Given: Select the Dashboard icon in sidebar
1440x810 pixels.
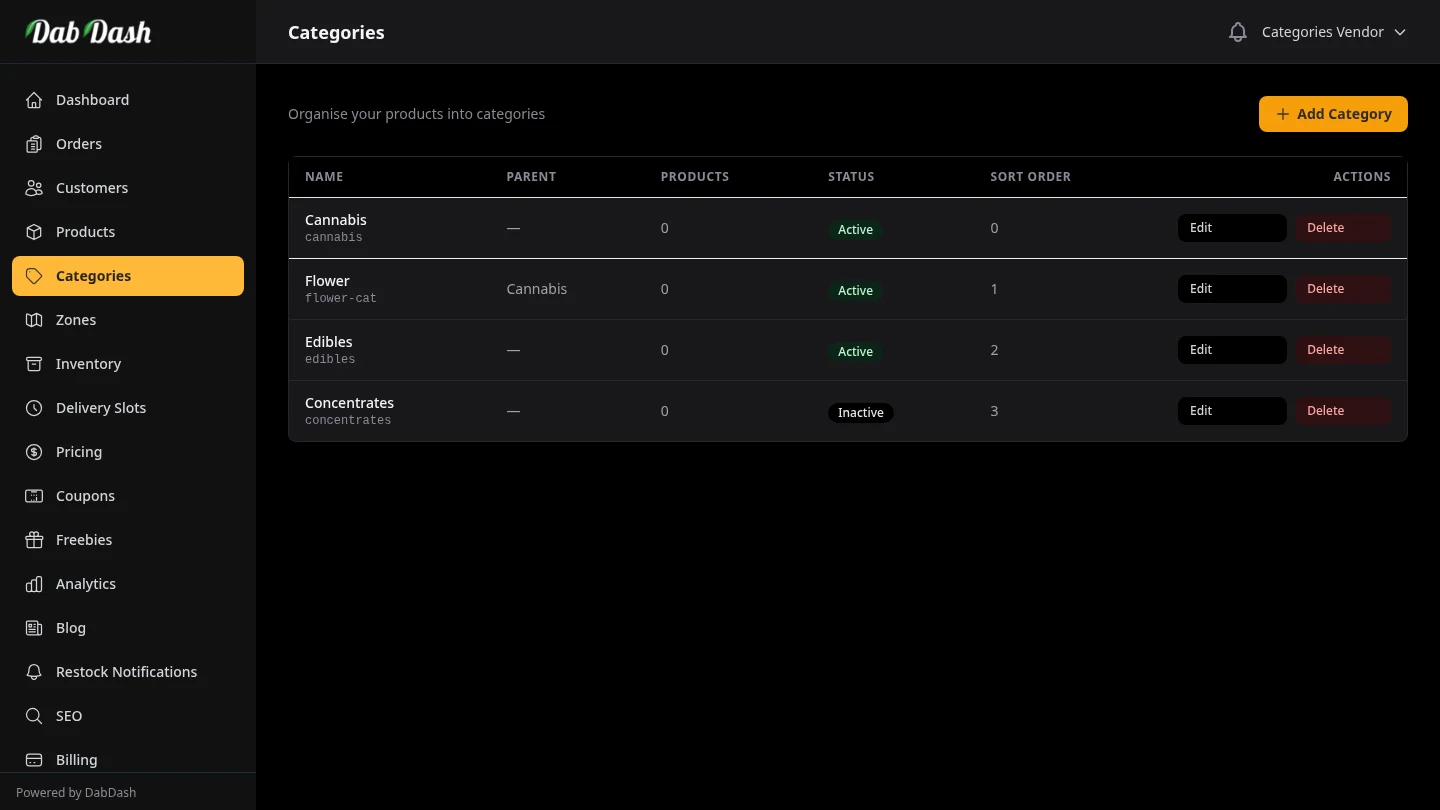Looking at the screenshot, I should tap(33, 100).
